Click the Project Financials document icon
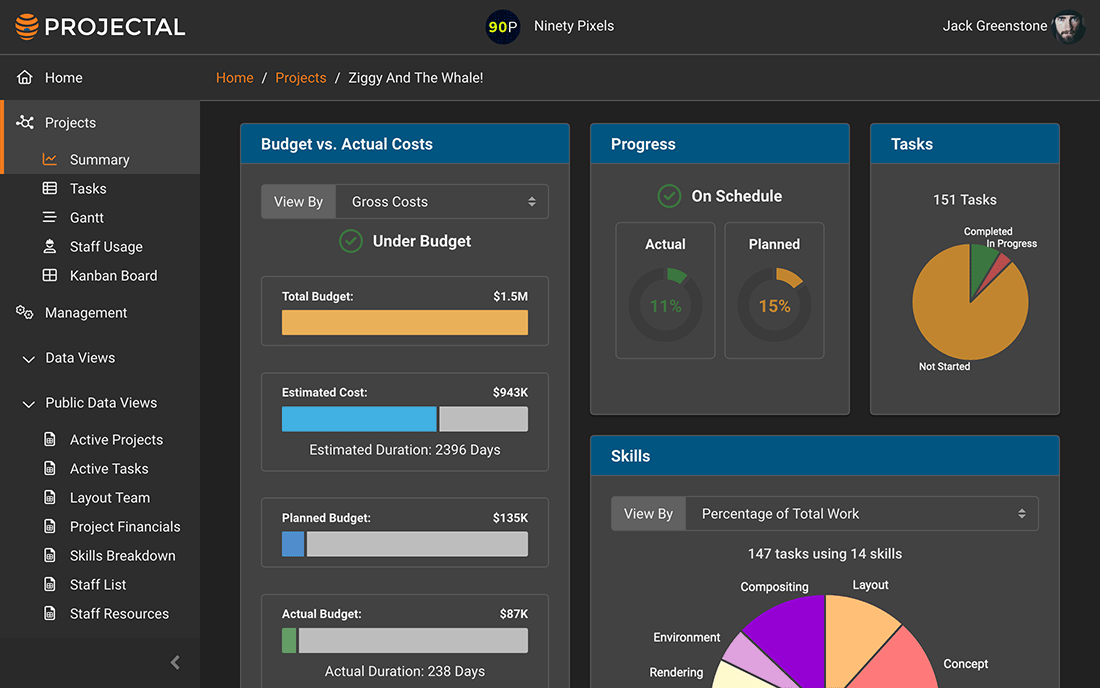The width and height of the screenshot is (1100, 688). click(x=49, y=526)
